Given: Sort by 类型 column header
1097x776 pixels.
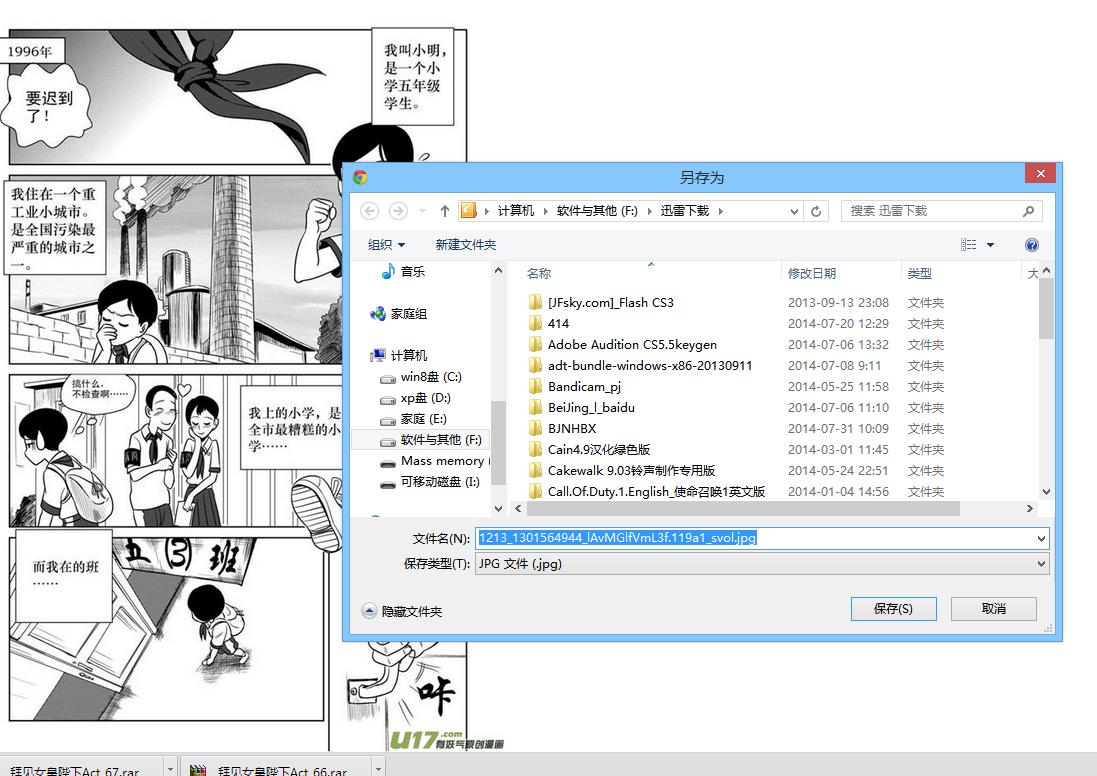Looking at the screenshot, I should [919, 274].
